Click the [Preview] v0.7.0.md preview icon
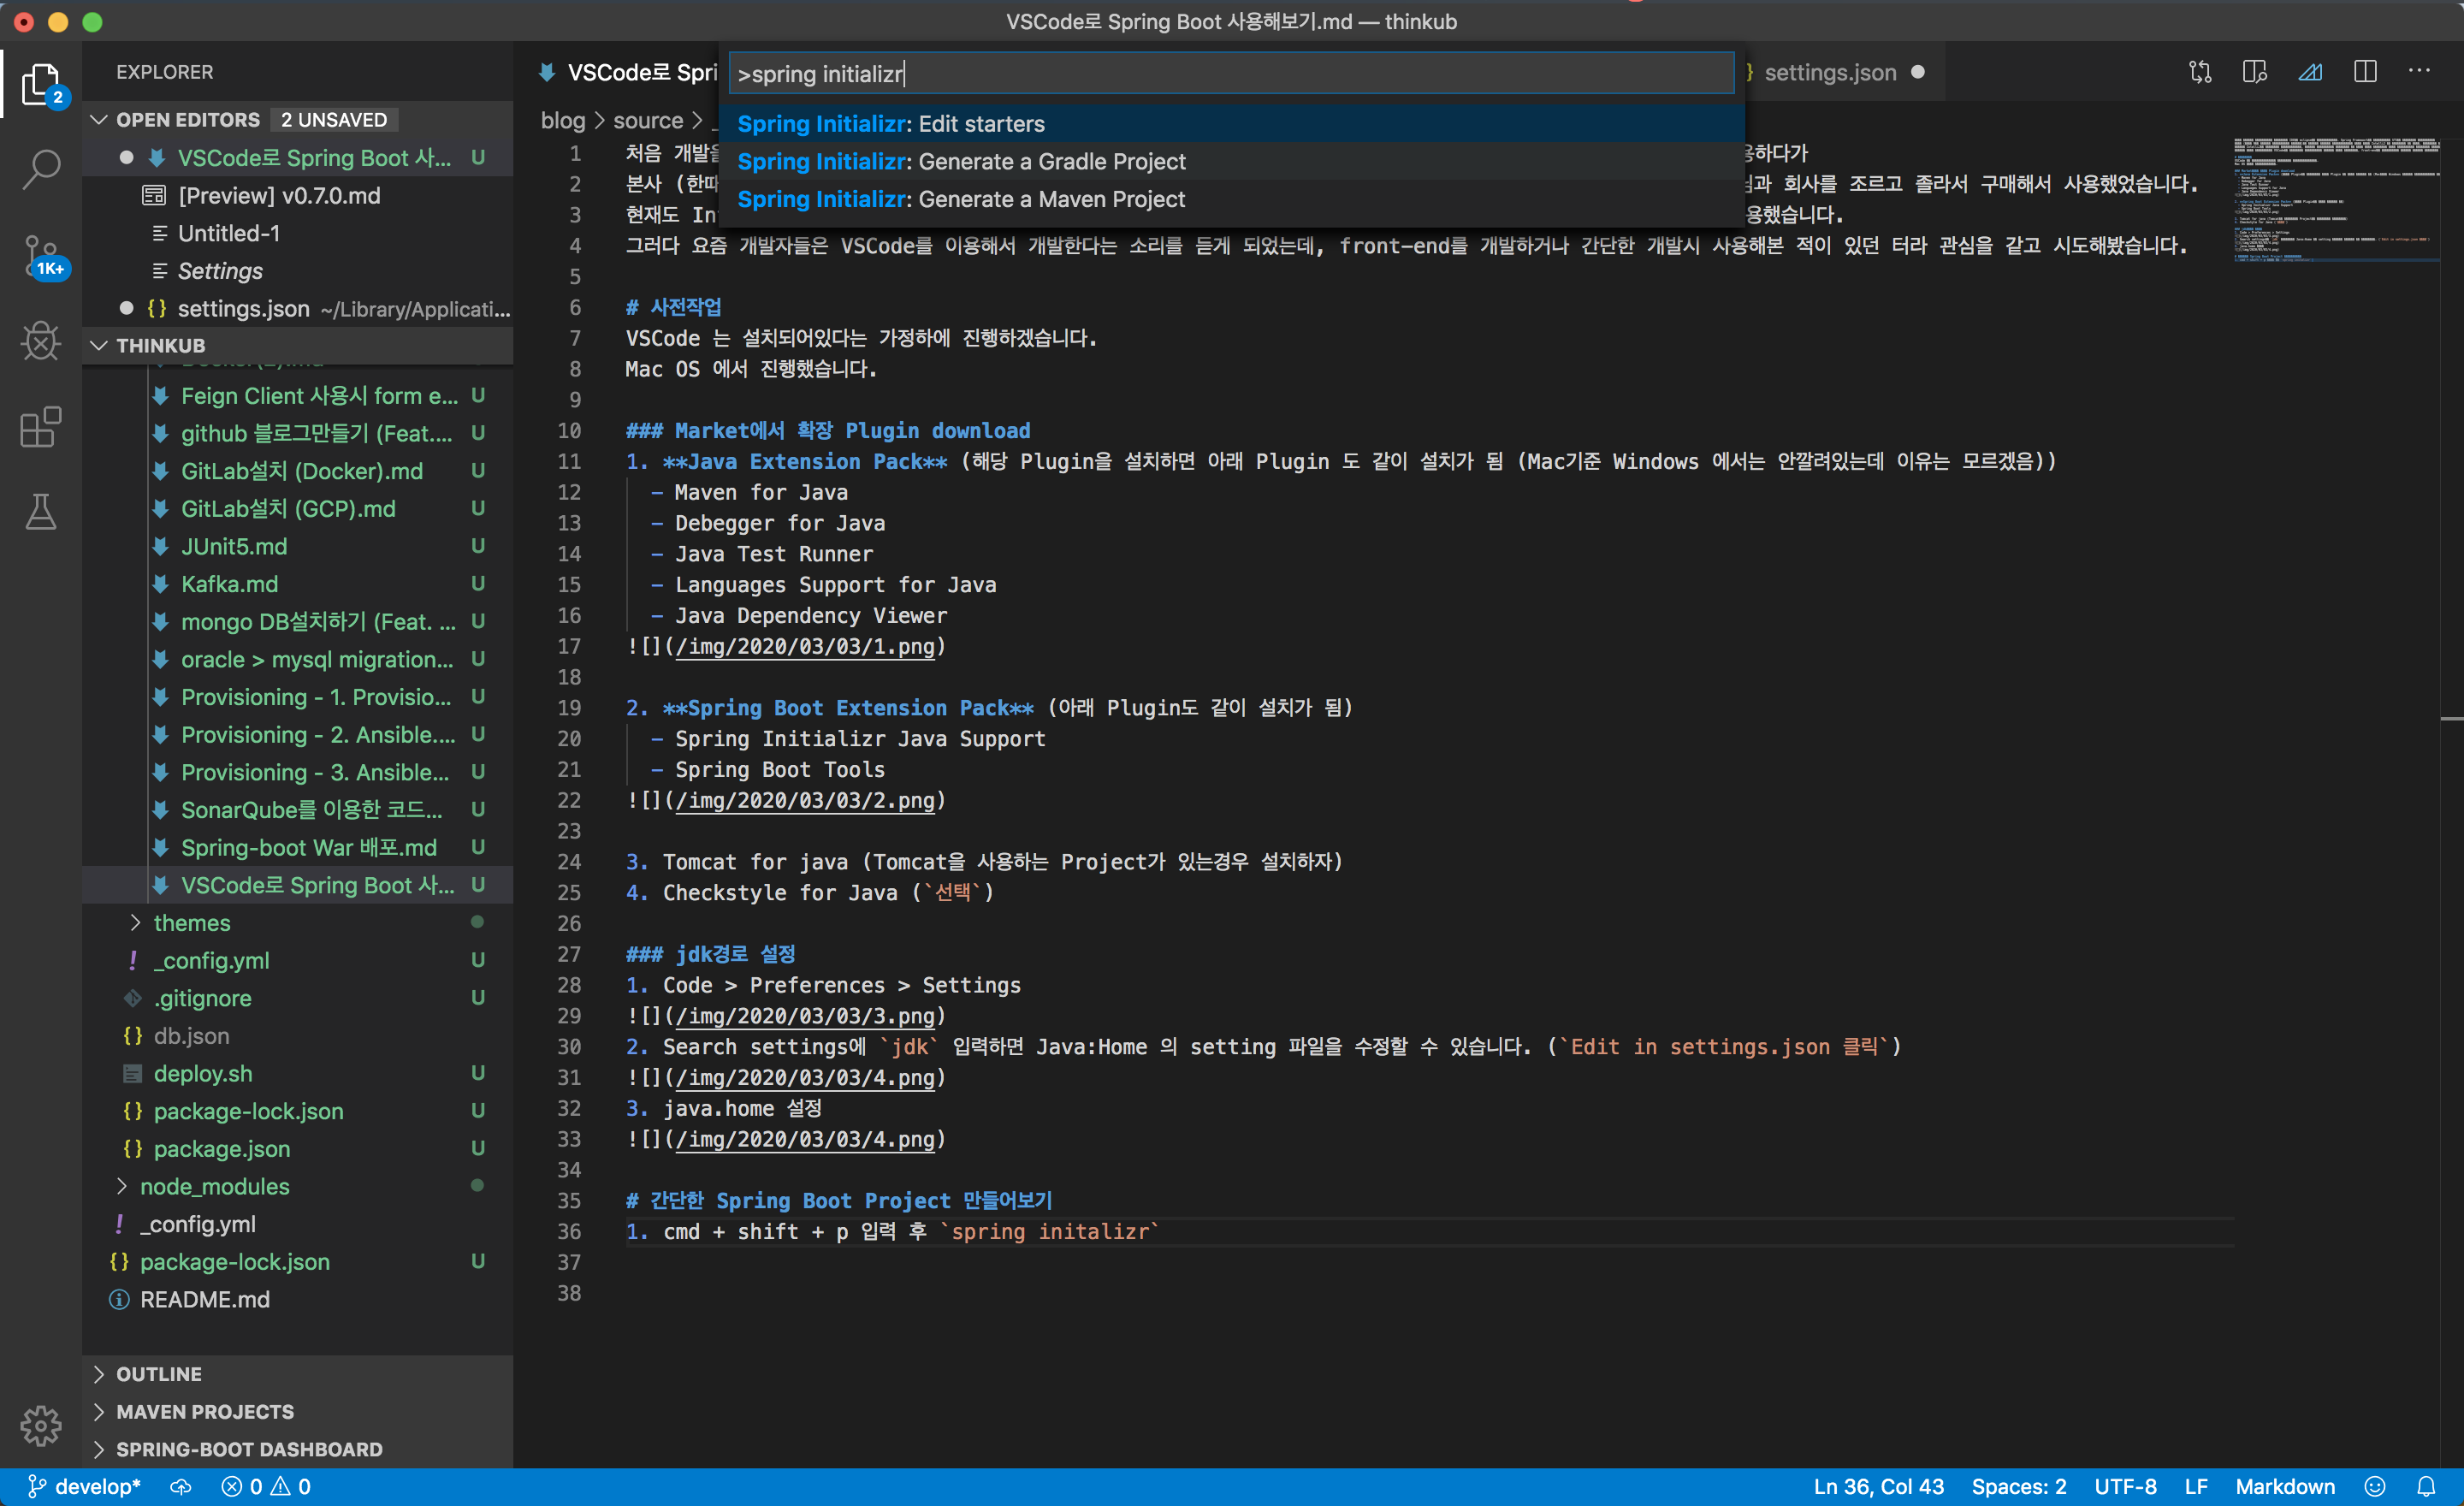This screenshot has width=2464, height=1506. 153,195
